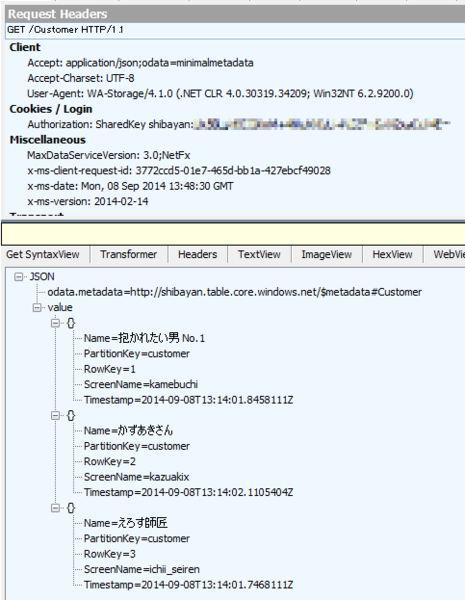Click the x-ms-version: 2014-02-14 line
This screenshot has height=600, width=465.
[88, 202]
